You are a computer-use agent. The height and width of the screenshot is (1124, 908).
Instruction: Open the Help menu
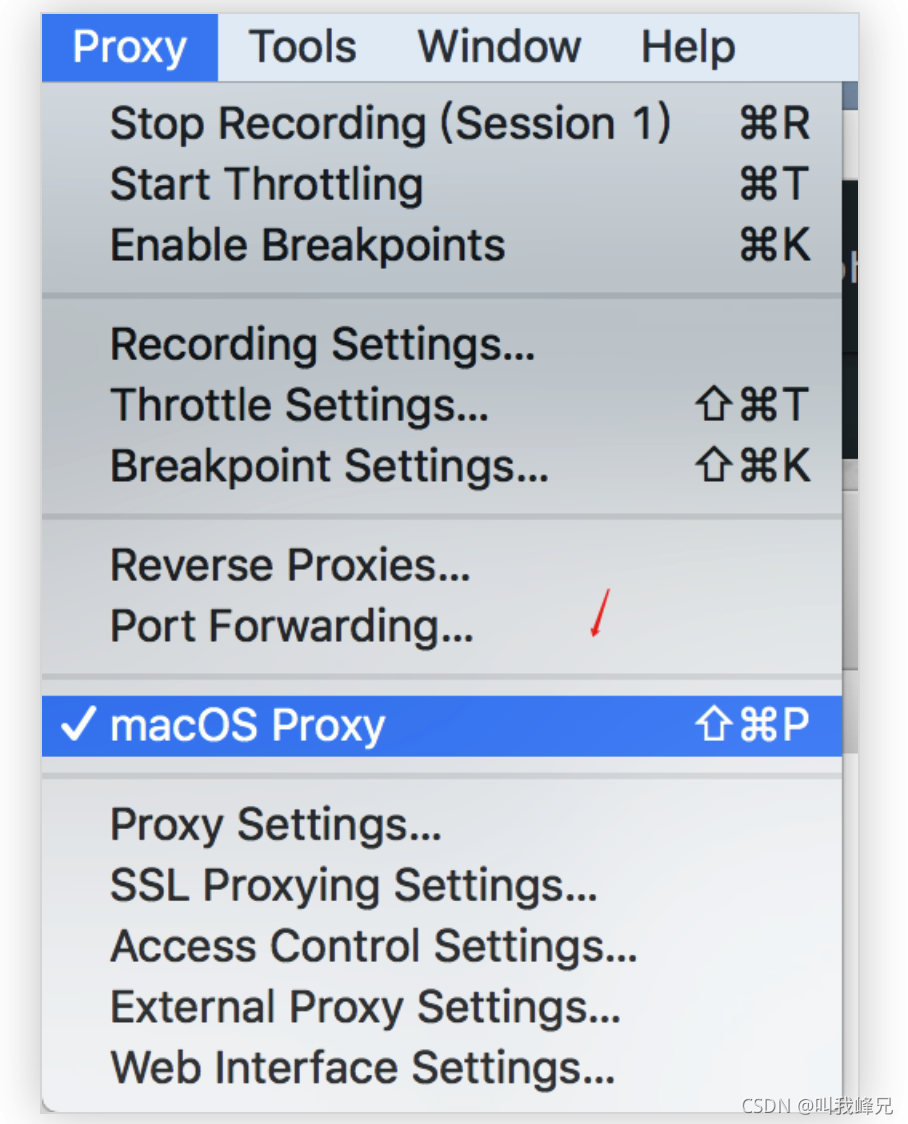pos(688,47)
